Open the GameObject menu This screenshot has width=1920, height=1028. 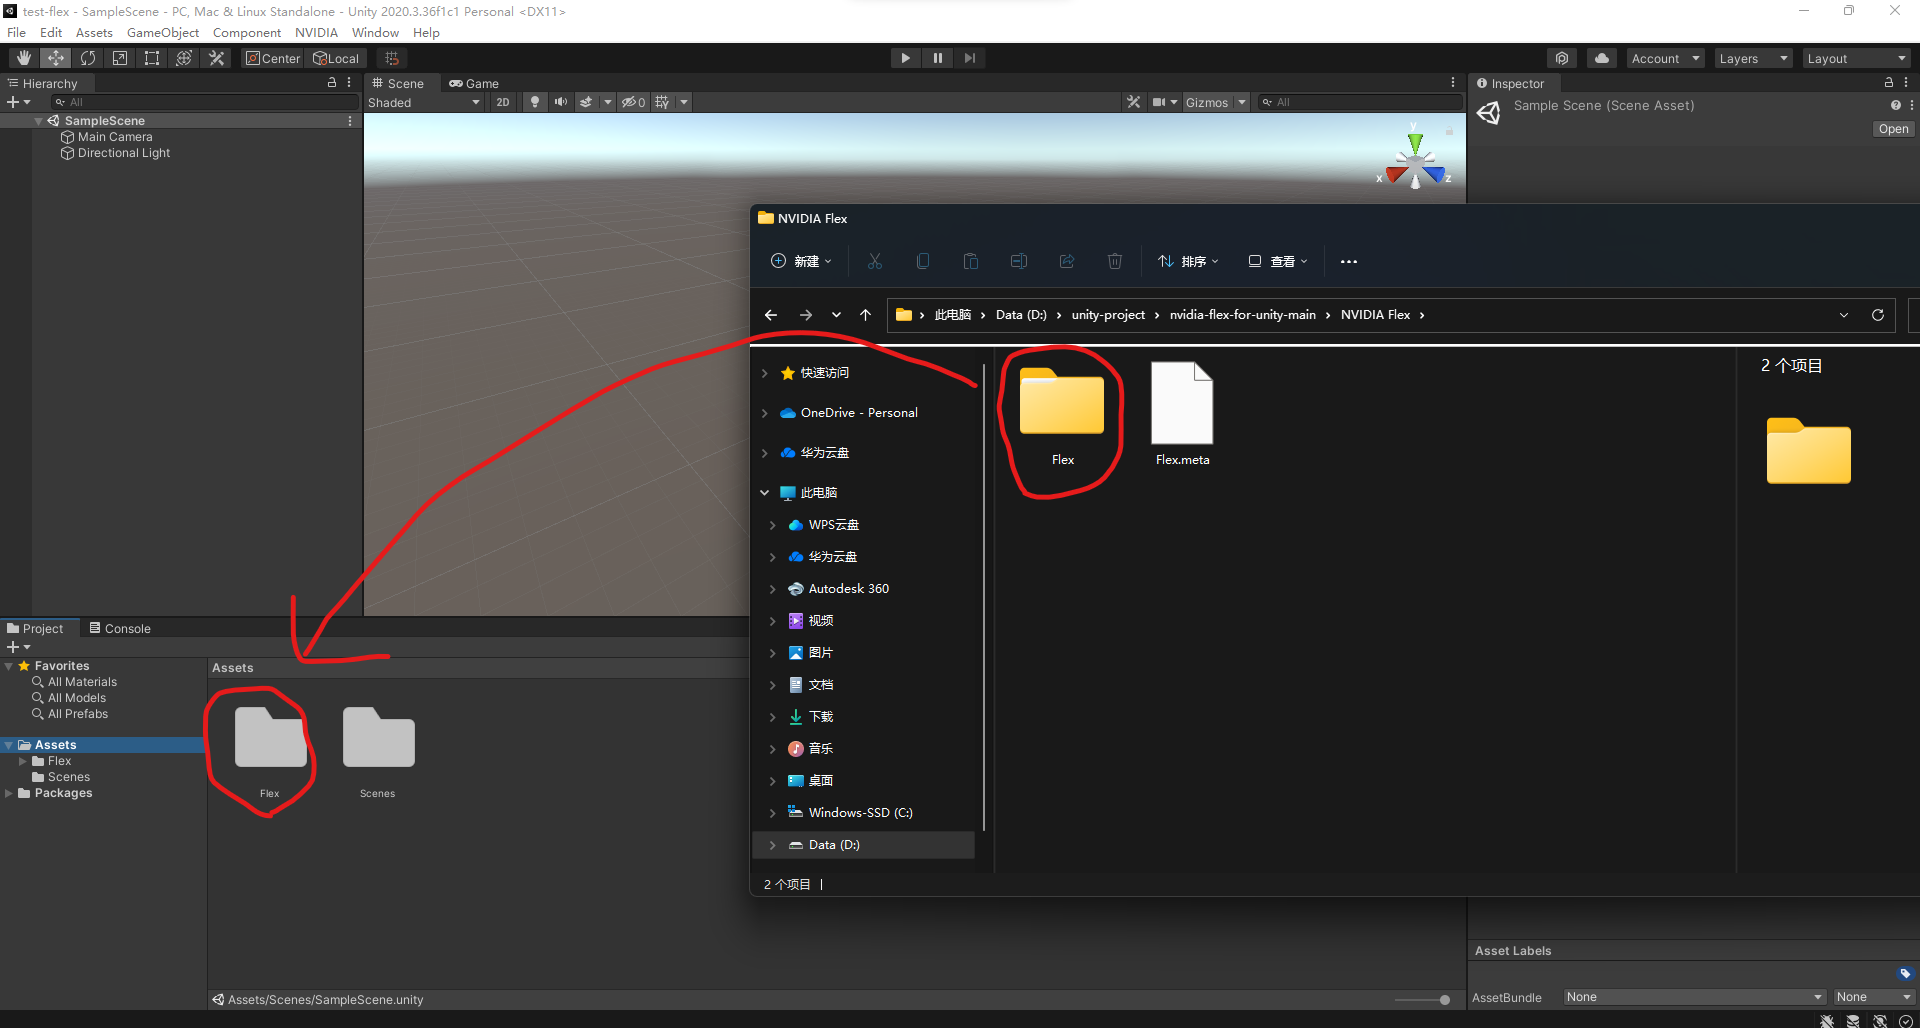162,32
